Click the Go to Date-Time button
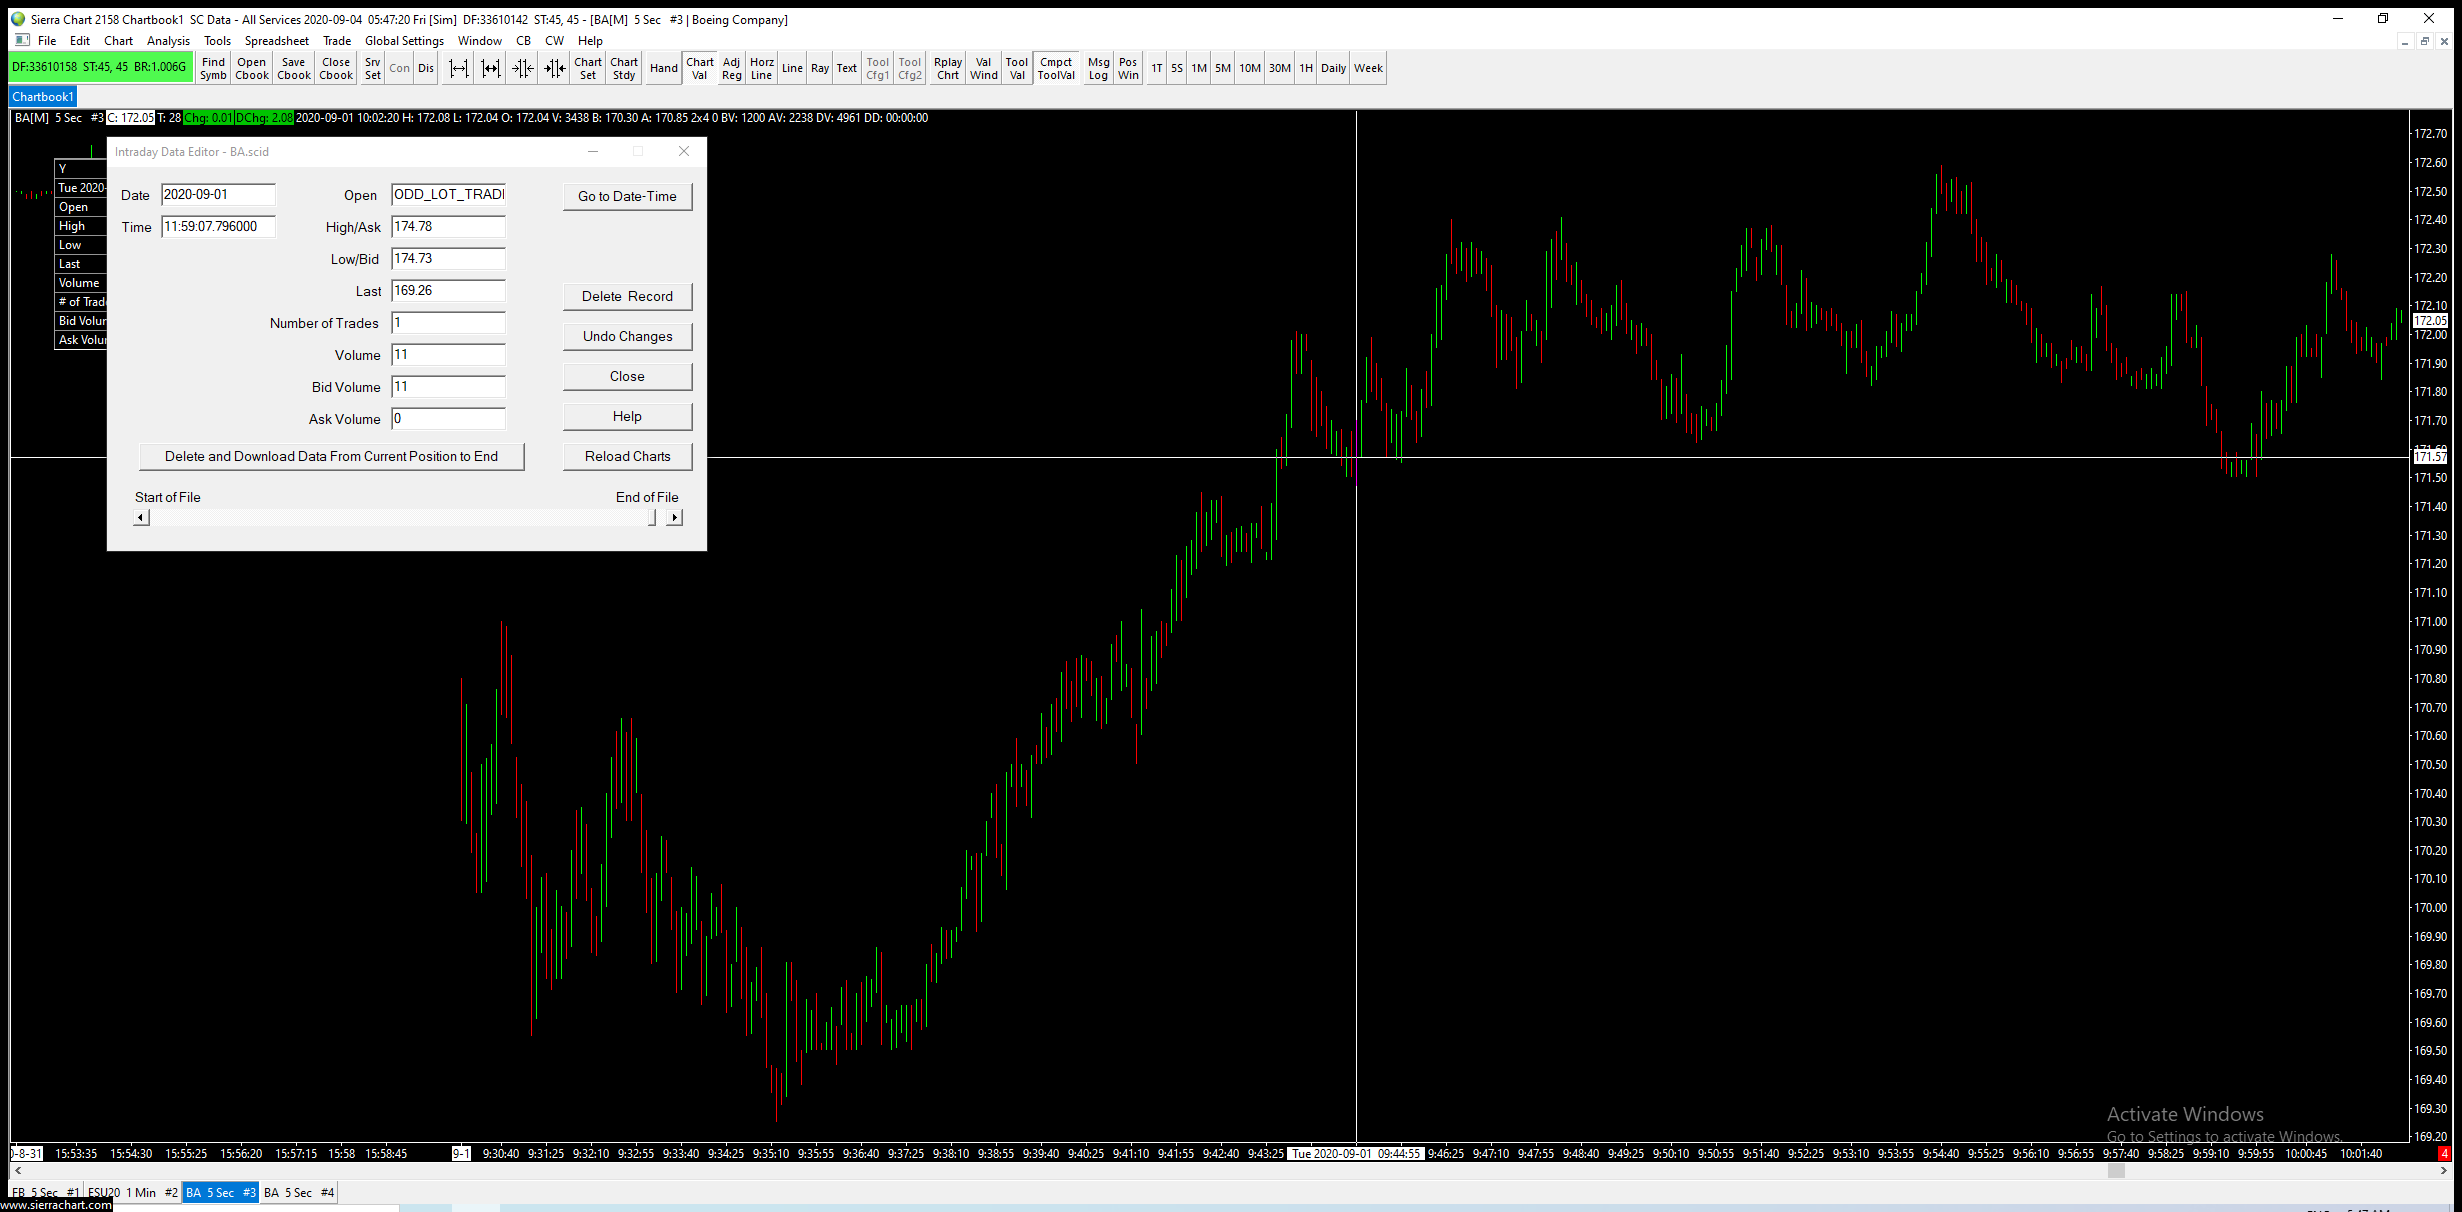Viewport: 2462px width, 1212px height. click(627, 196)
